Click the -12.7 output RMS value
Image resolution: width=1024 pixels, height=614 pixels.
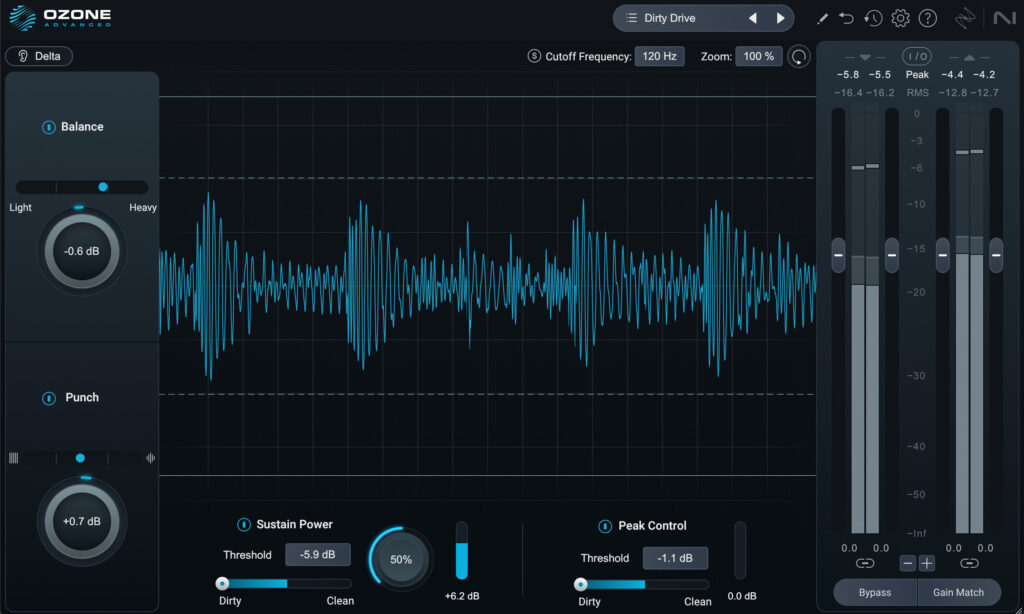[984, 93]
